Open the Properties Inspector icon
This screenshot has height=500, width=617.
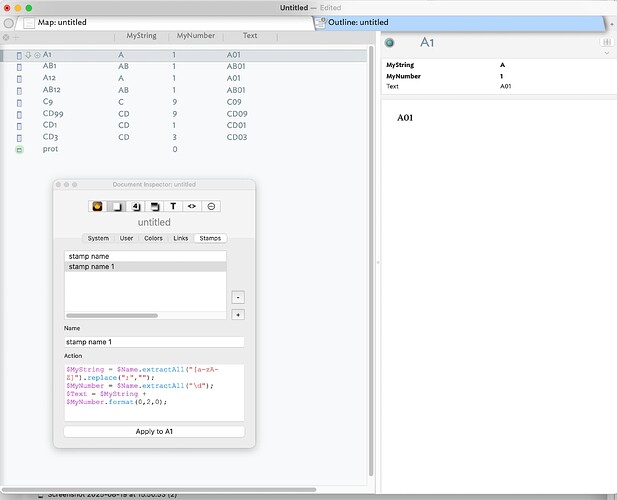point(136,206)
